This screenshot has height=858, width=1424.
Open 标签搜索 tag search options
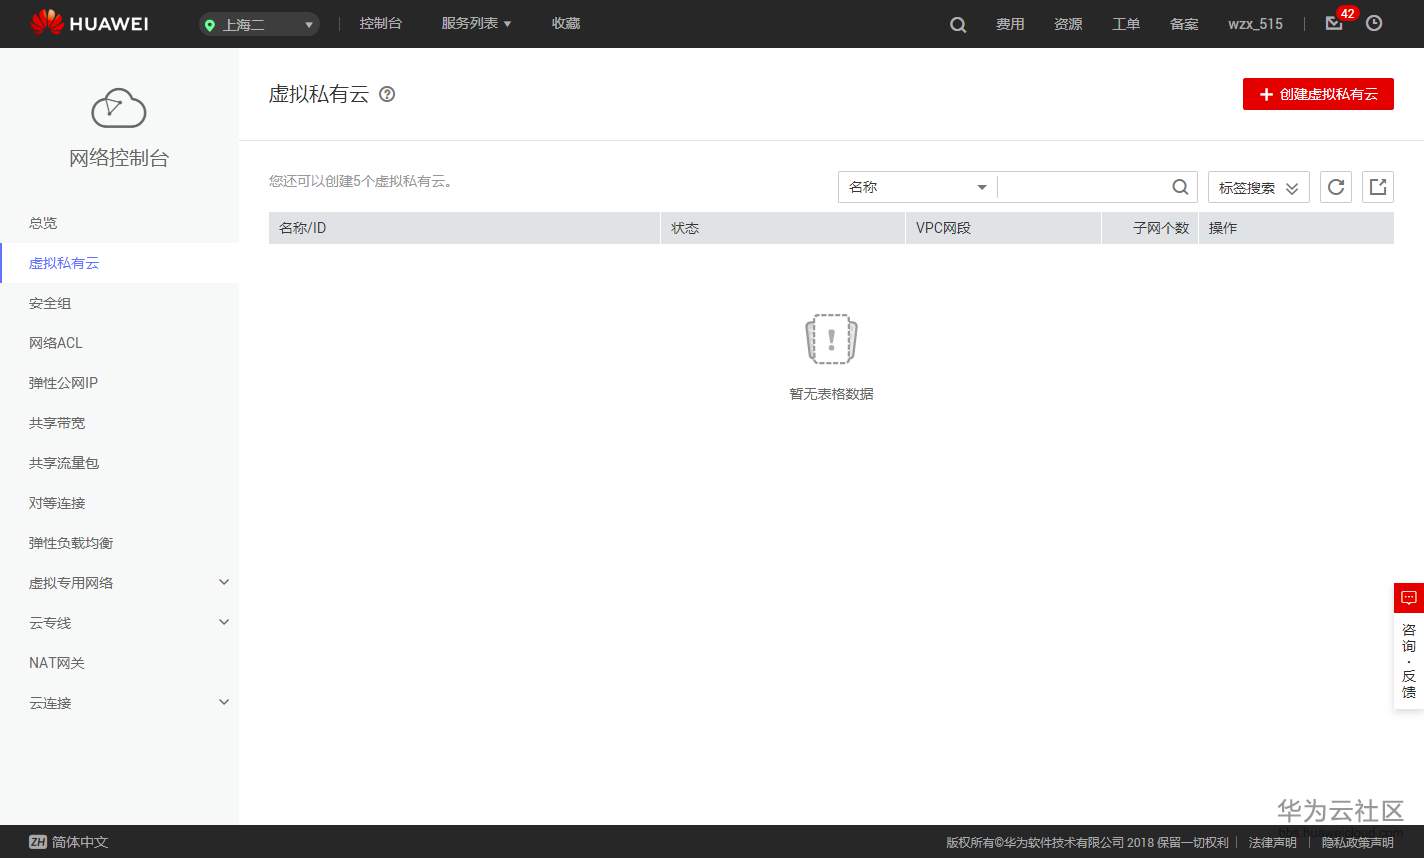pos(1258,186)
